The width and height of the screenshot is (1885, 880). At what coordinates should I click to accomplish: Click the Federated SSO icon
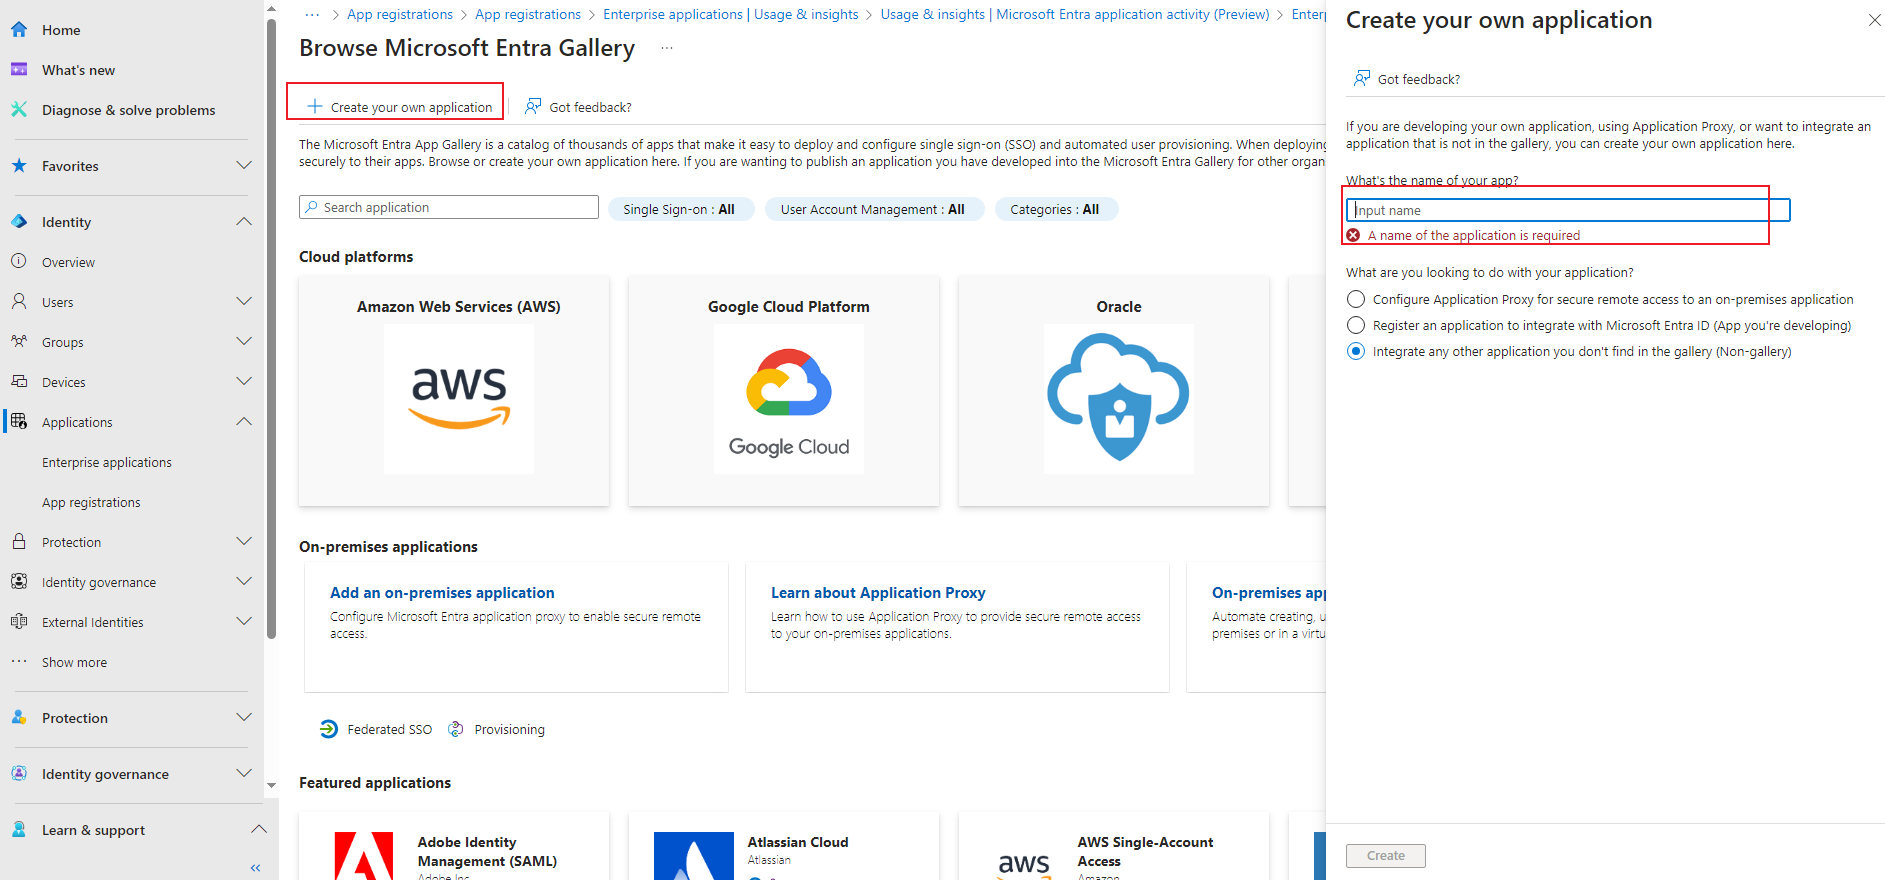329,729
